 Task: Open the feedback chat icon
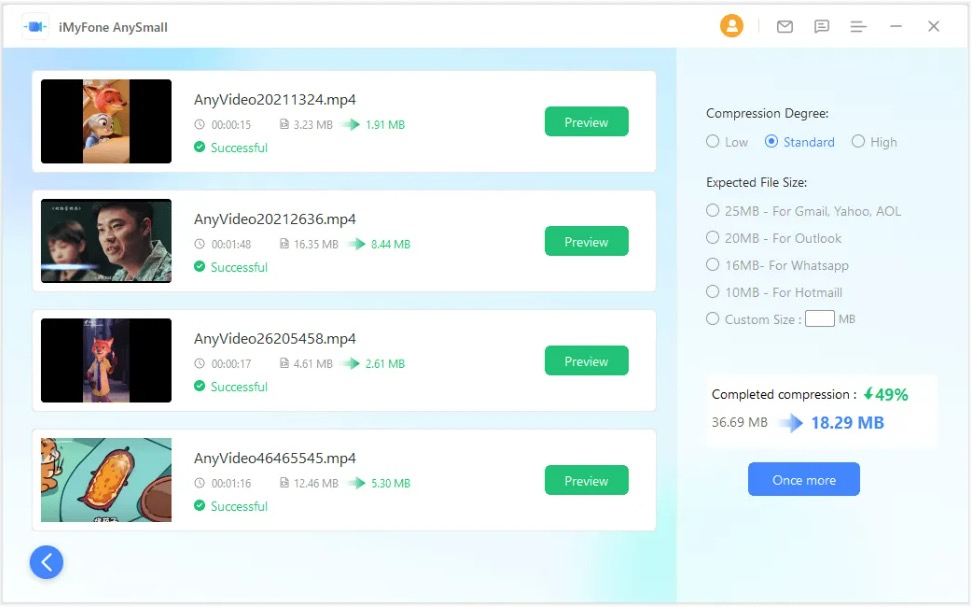point(821,27)
